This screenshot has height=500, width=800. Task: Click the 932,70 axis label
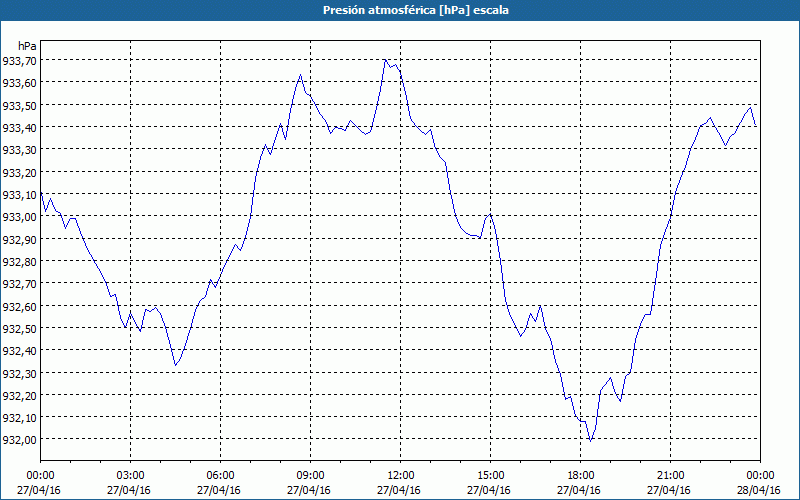pyautogui.click(x=19, y=283)
